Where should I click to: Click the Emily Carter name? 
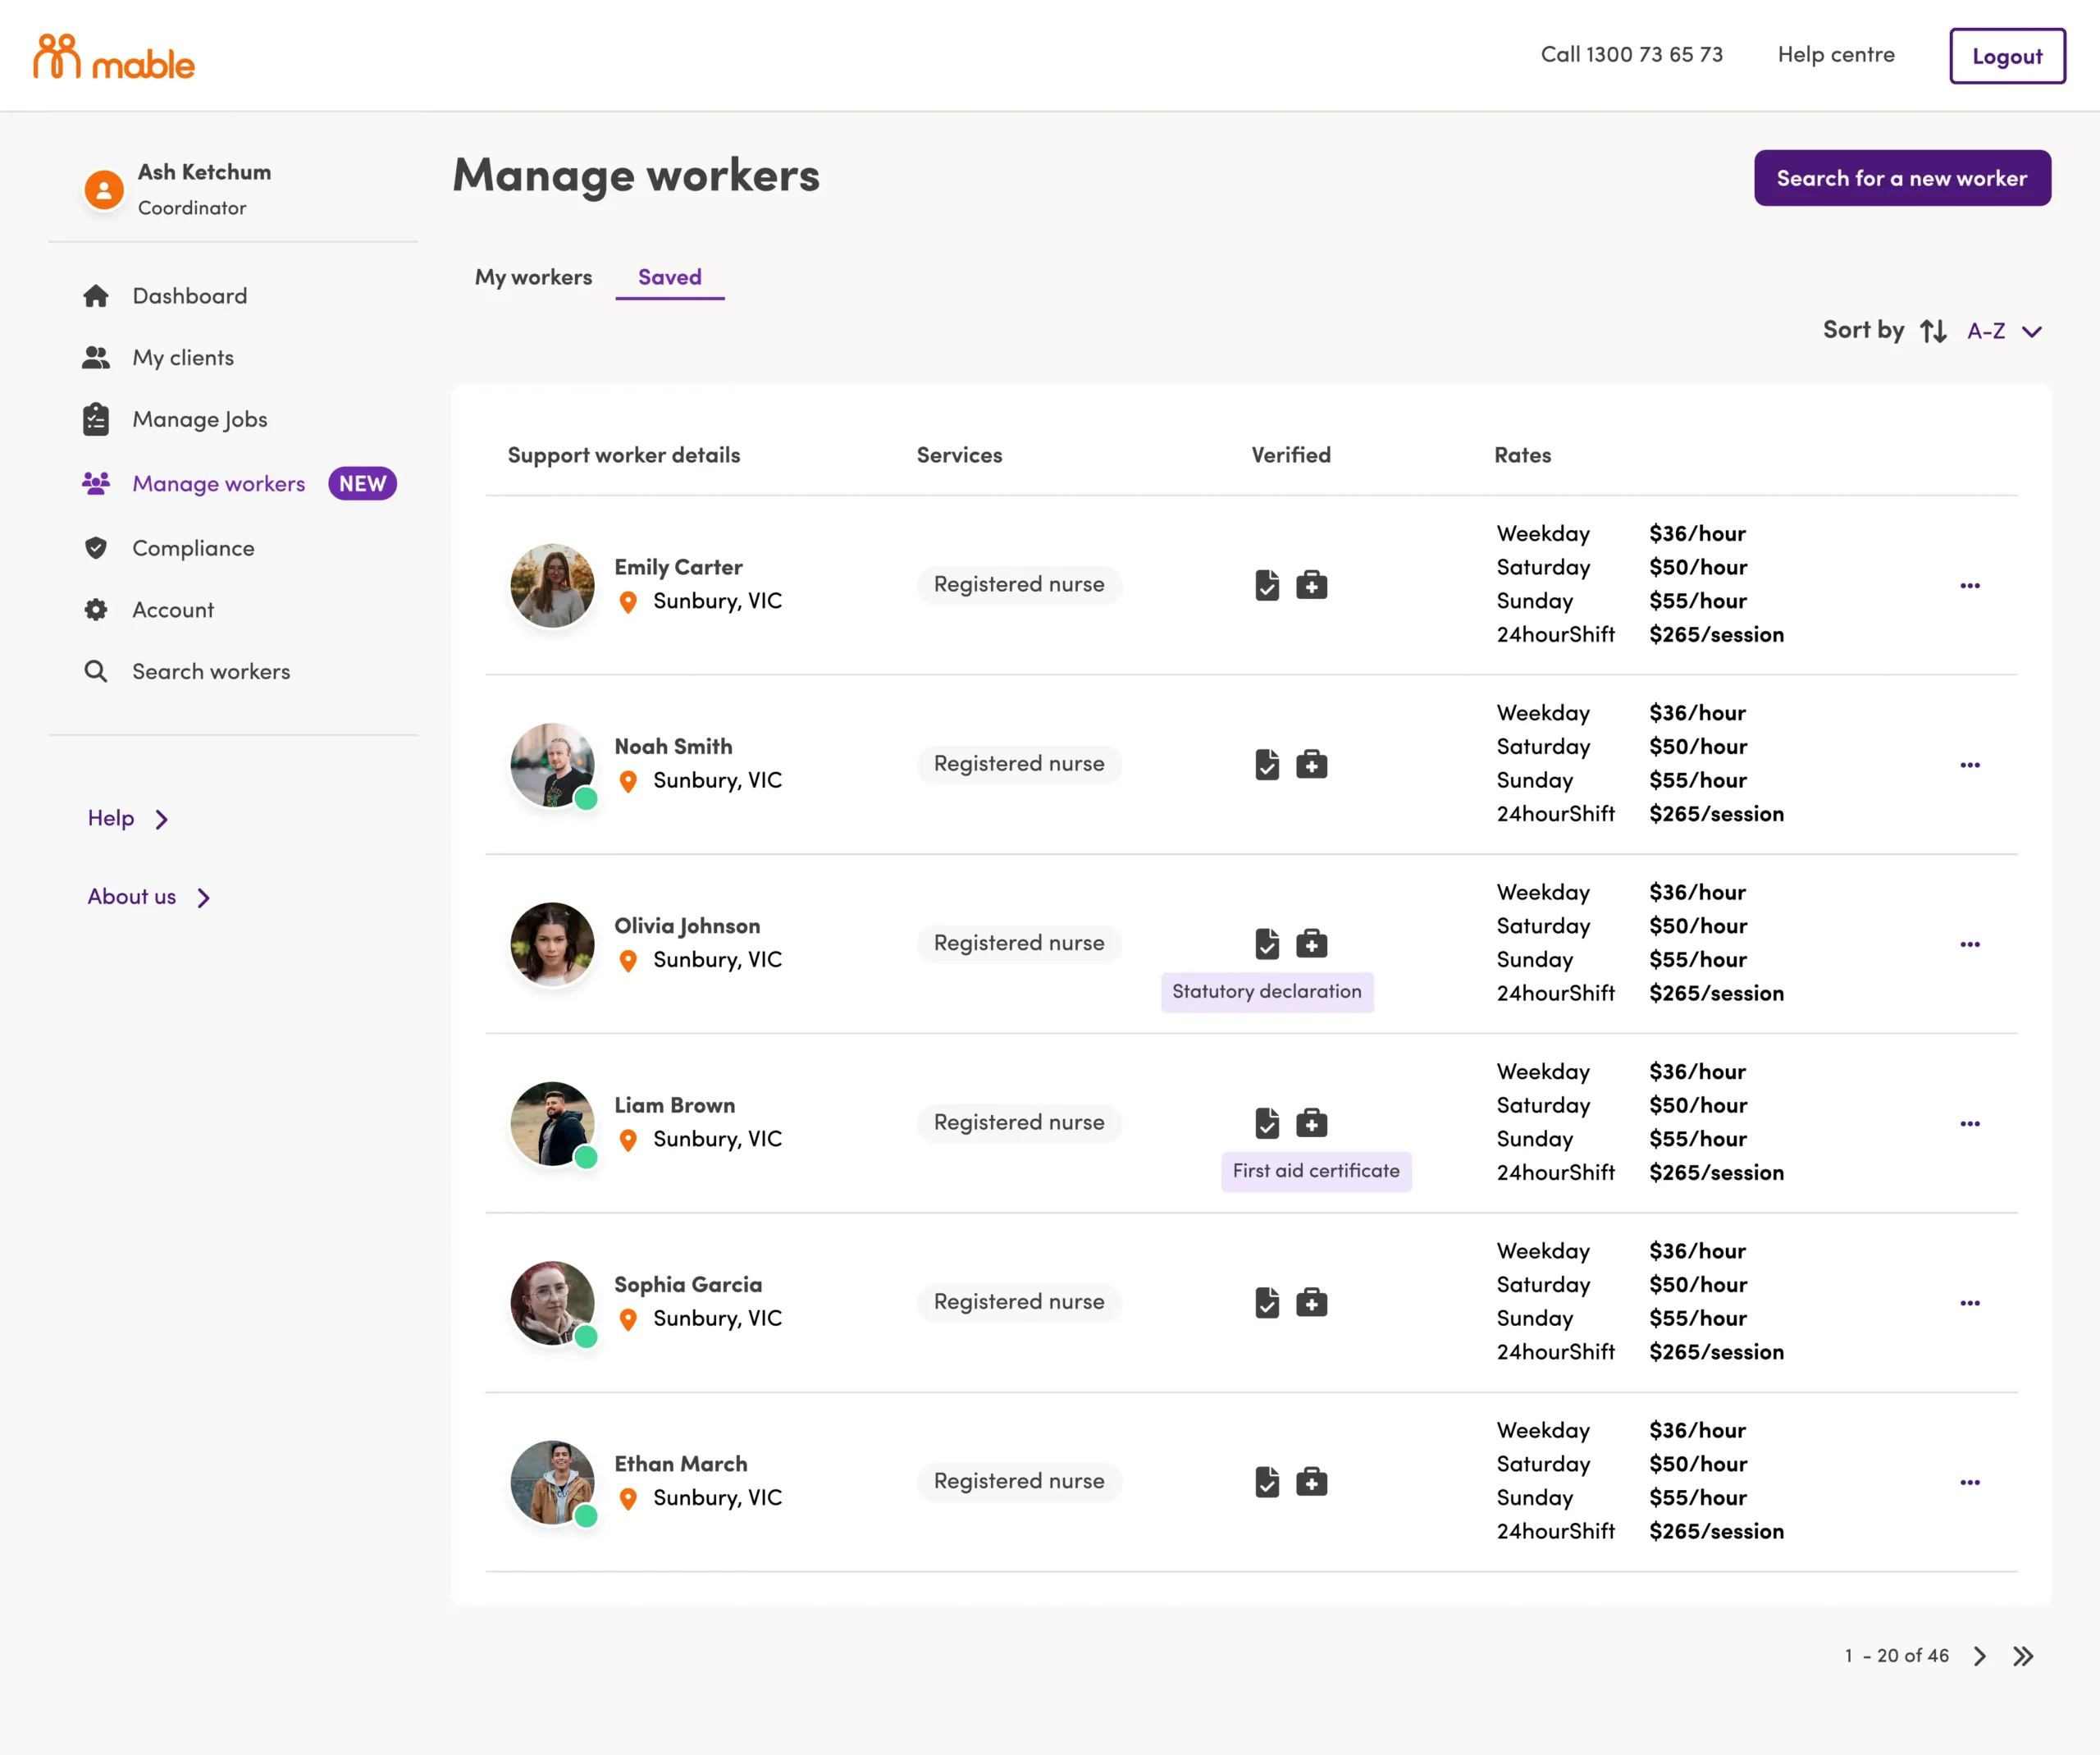(678, 568)
